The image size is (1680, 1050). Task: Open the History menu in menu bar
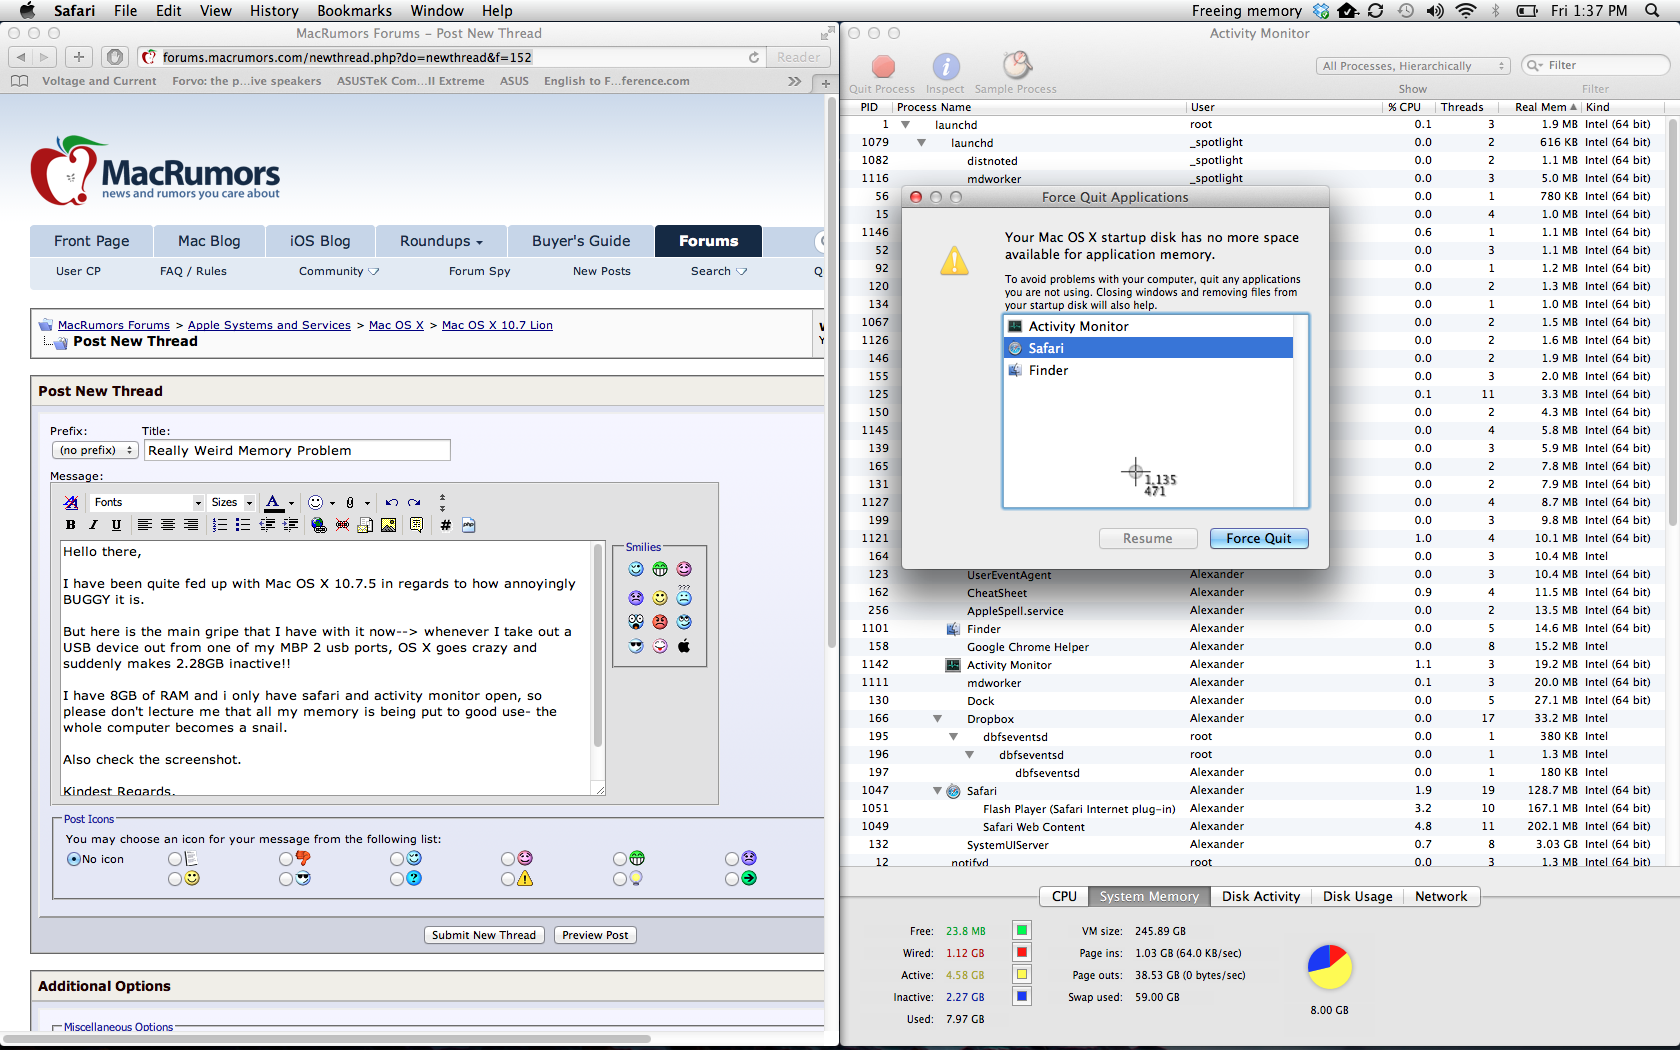[274, 11]
